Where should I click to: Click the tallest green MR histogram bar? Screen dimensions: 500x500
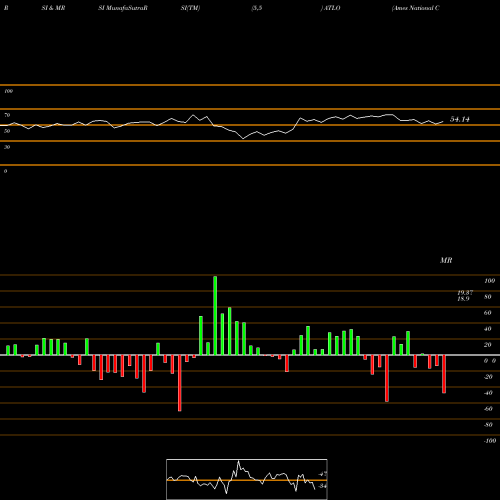click(x=215, y=315)
